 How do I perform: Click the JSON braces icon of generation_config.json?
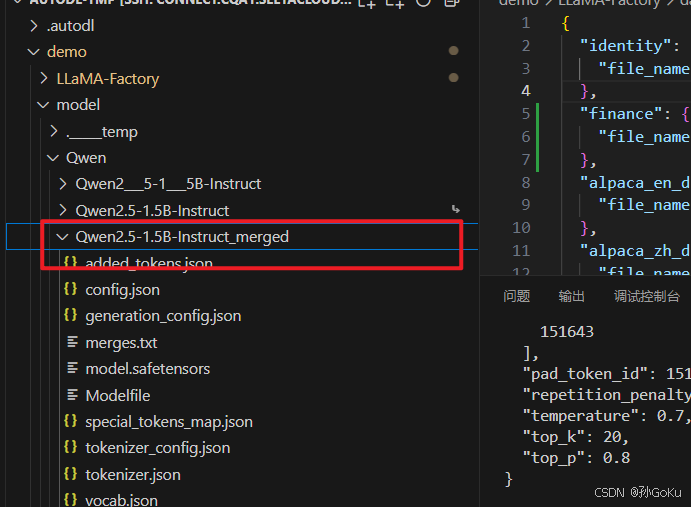click(x=71, y=315)
